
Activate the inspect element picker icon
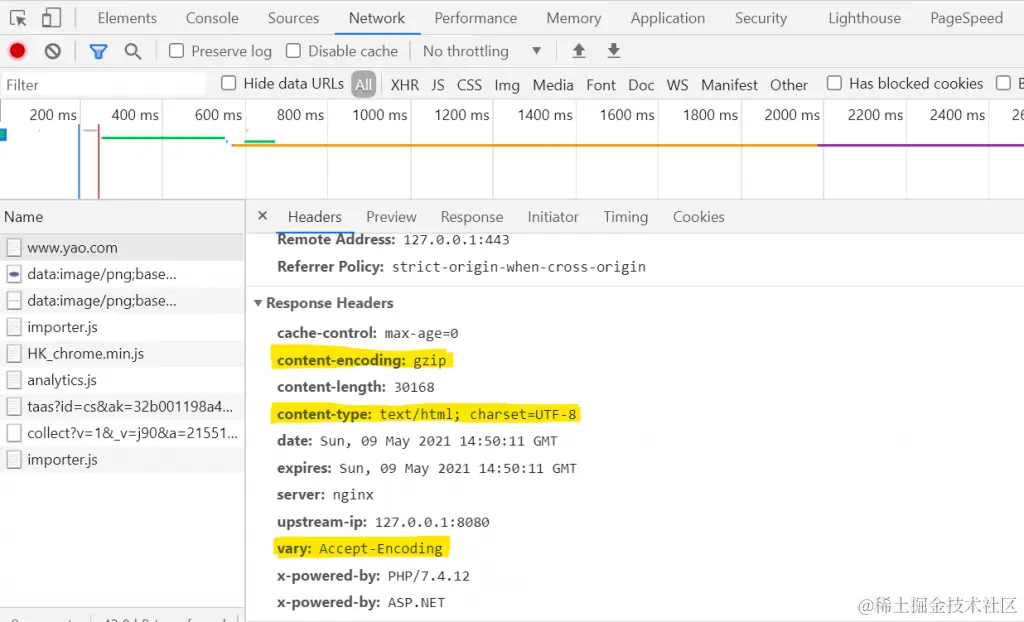click(18, 18)
